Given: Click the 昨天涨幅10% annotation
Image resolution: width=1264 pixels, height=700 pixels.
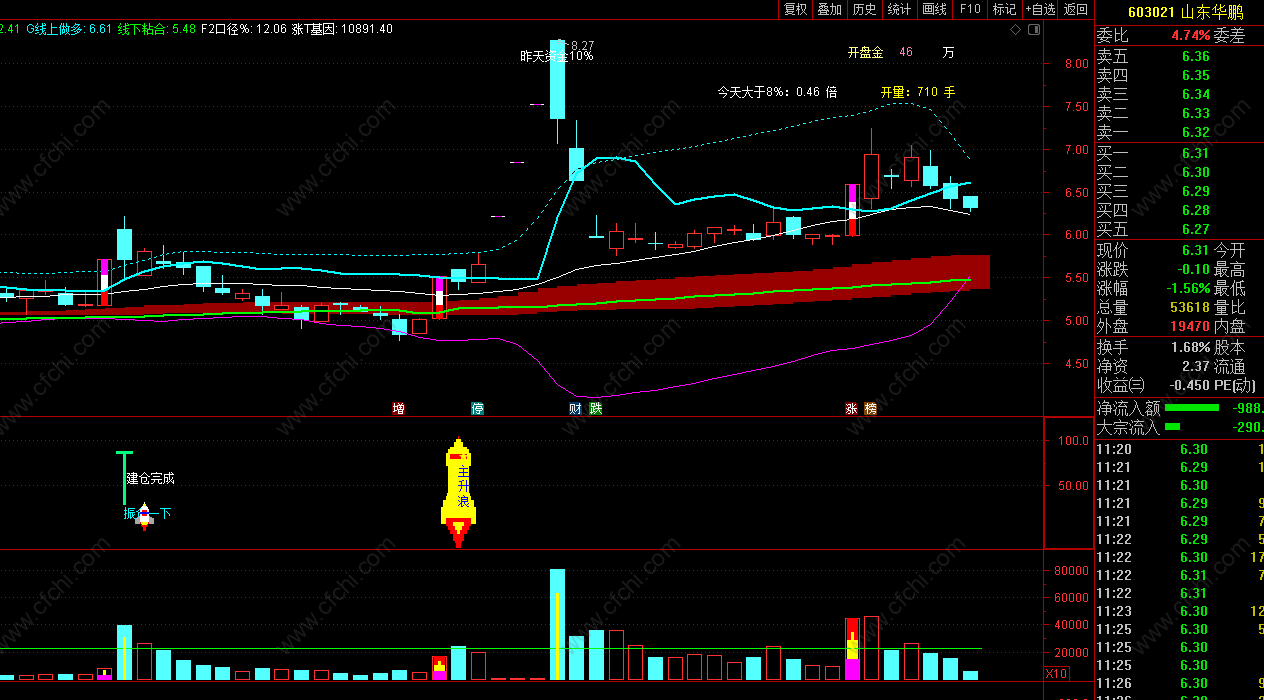Looking at the screenshot, I should click(x=557, y=56).
